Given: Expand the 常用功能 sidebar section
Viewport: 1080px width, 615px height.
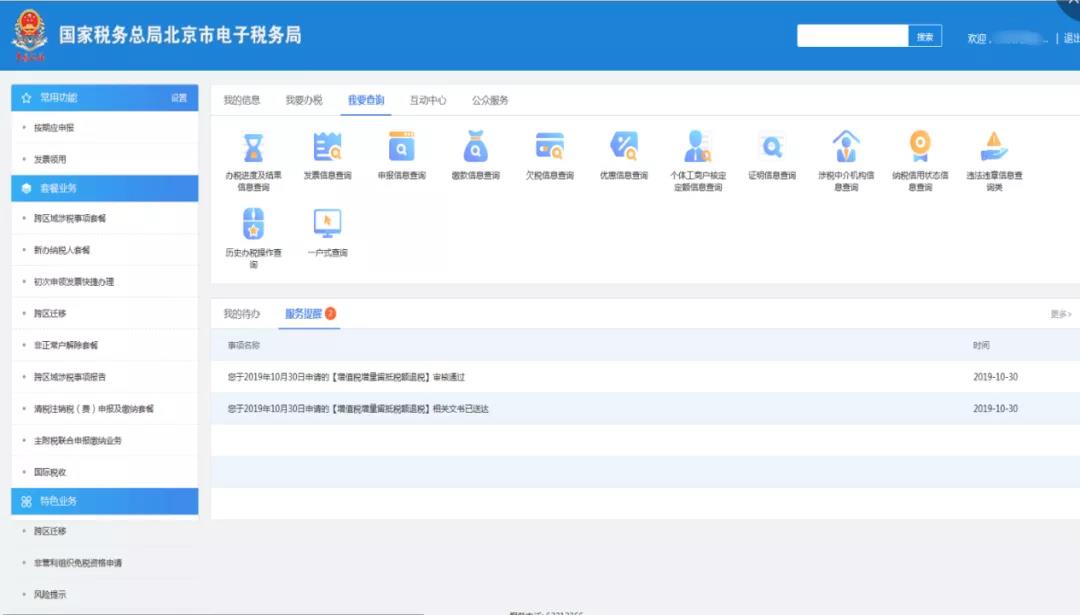Looking at the screenshot, I should tap(62, 98).
